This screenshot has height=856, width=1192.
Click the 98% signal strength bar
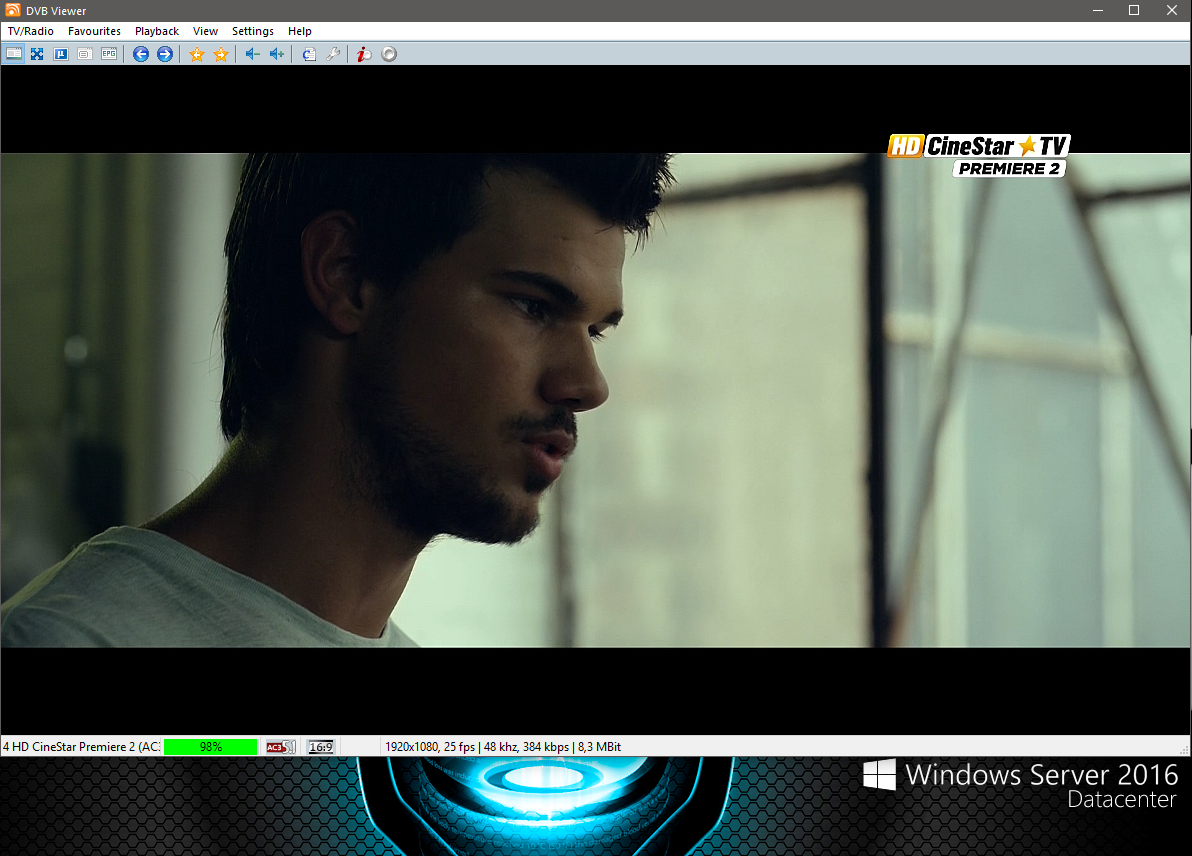coord(211,747)
